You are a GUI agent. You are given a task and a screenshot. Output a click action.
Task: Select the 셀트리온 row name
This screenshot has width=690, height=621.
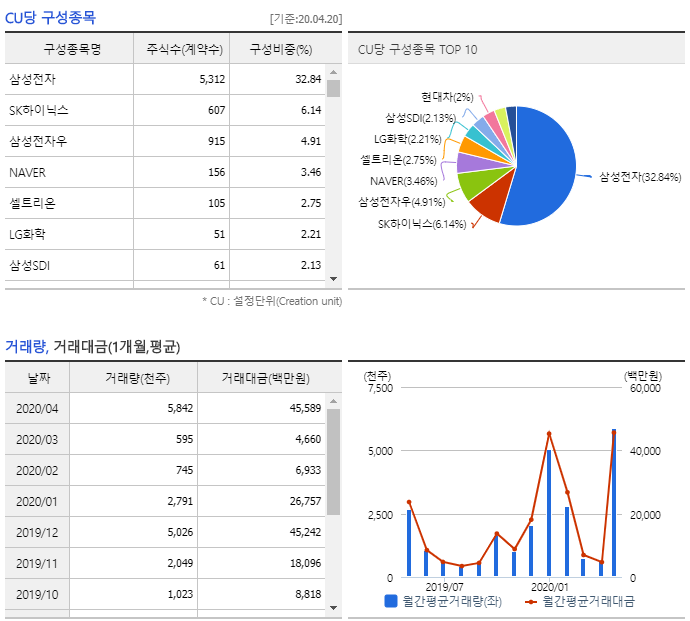[33, 203]
